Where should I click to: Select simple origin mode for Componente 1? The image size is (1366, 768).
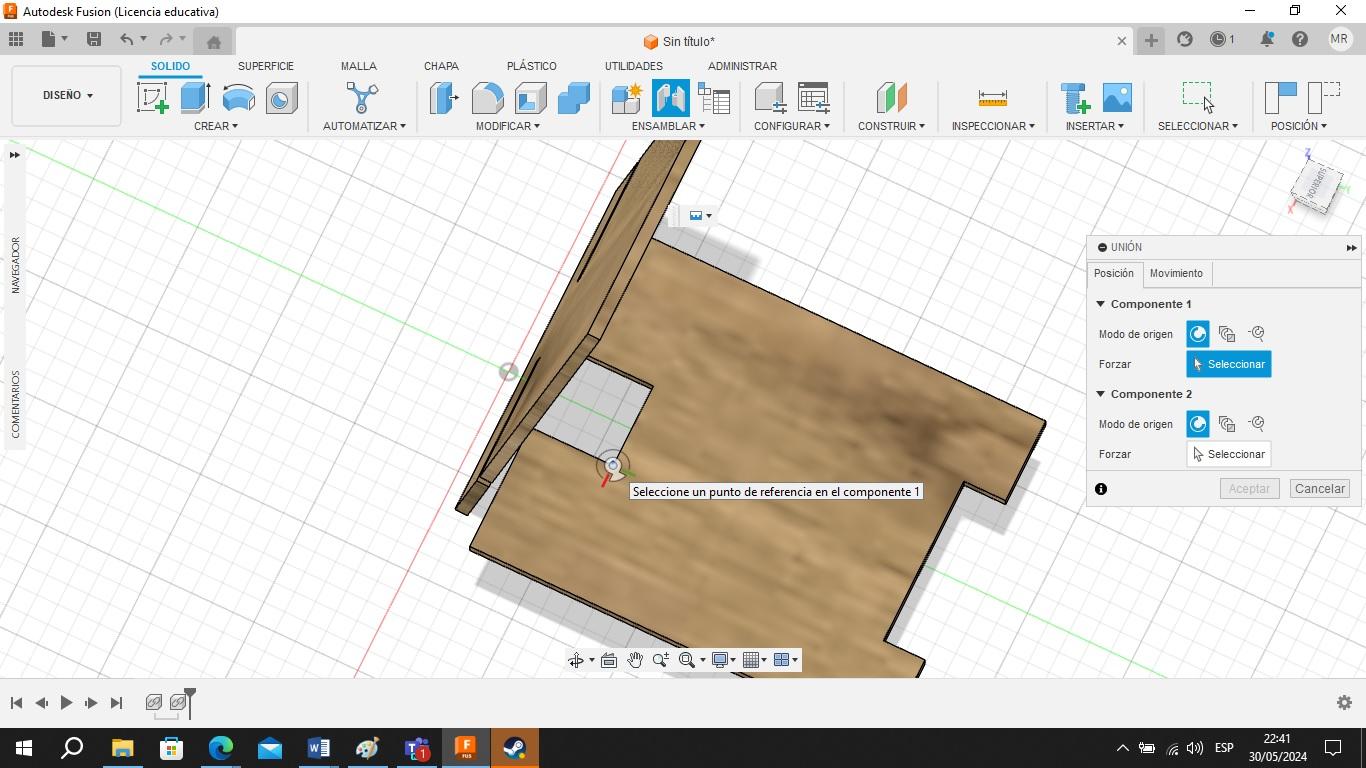(x=1197, y=334)
